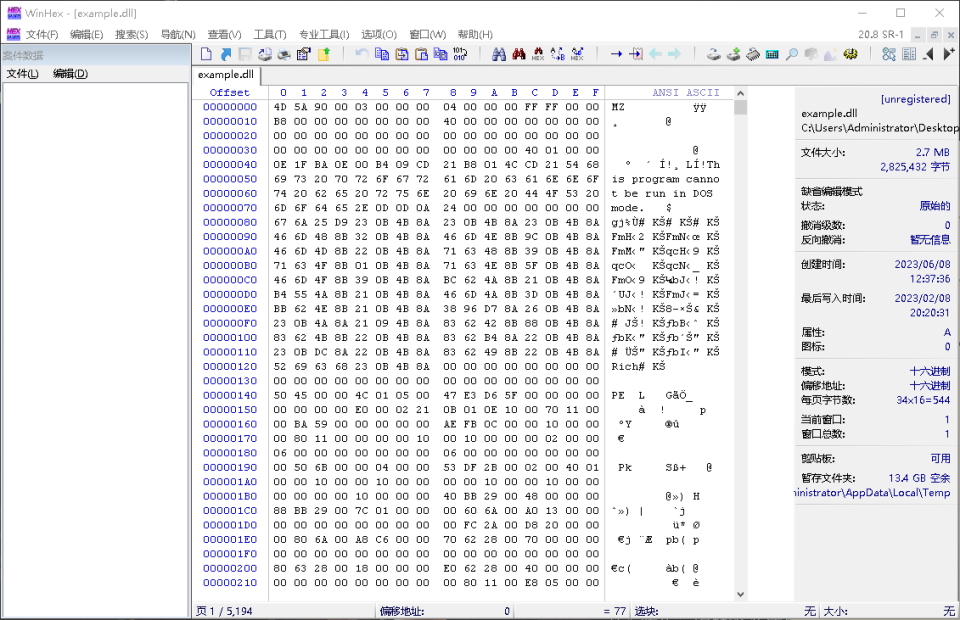Click the blue arrow Go to offset icon

pyautogui.click(x=616, y=54)
